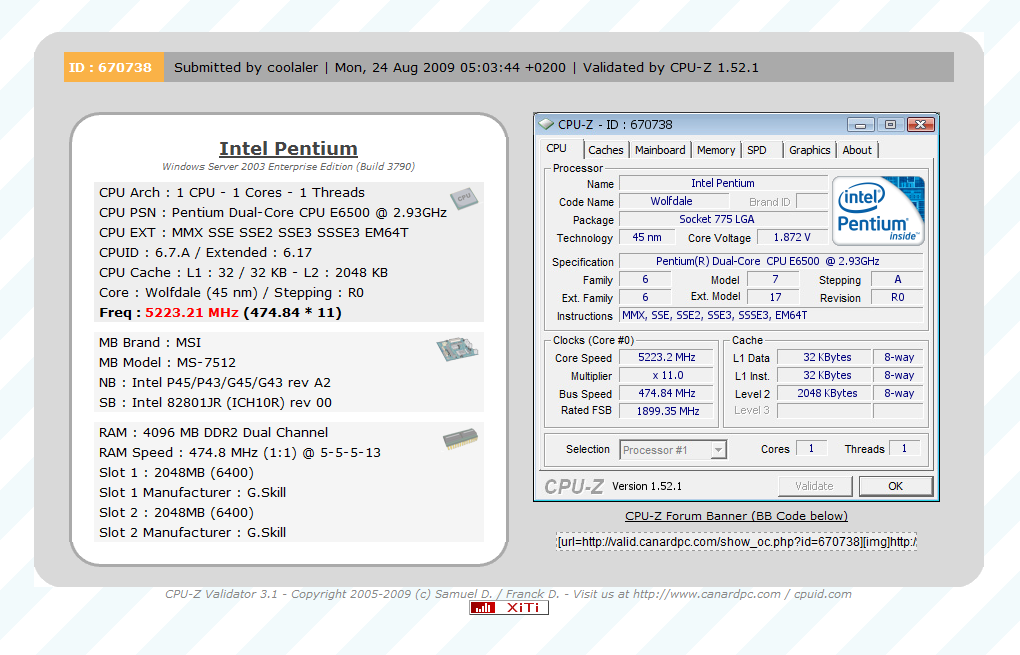Click the CPU PSN line with E6500
The height and width of the screenshot is (655, 1020).
pyautogui.click(x=273, y=213)
